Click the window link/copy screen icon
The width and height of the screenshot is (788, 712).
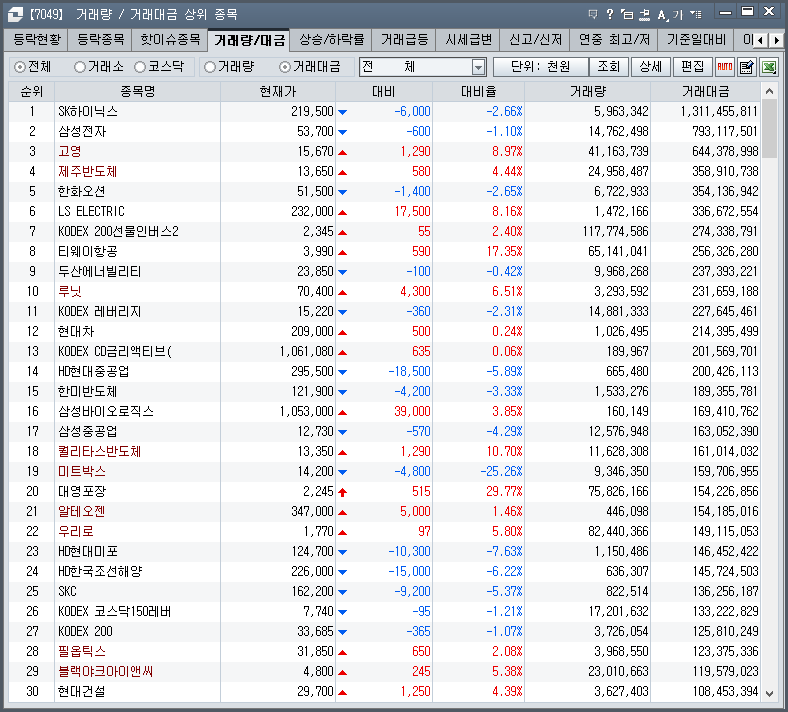pyautogui.click(x=627, y=14)
